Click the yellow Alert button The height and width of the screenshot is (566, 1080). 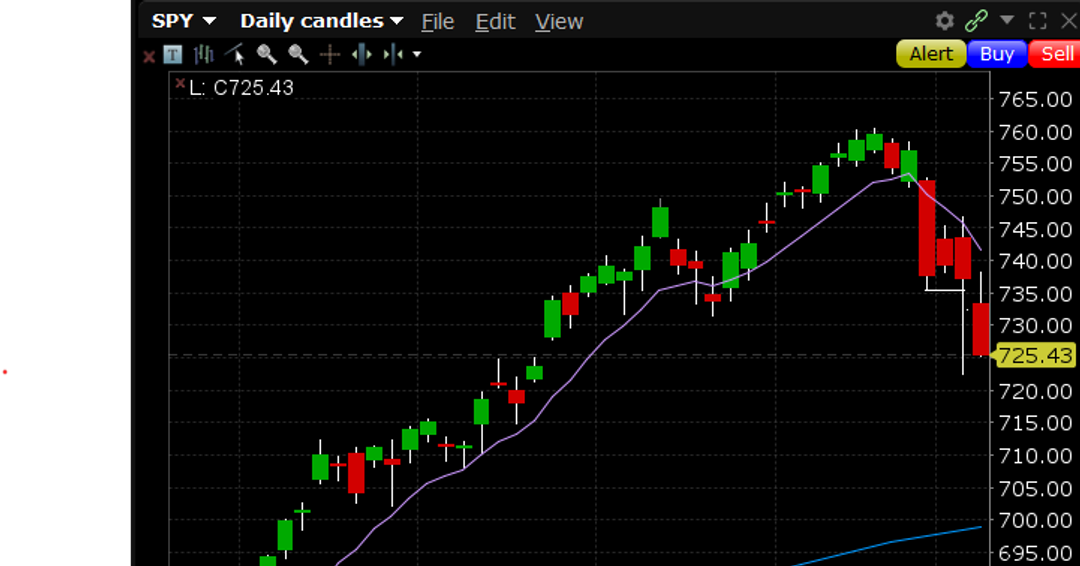point(931,54)
